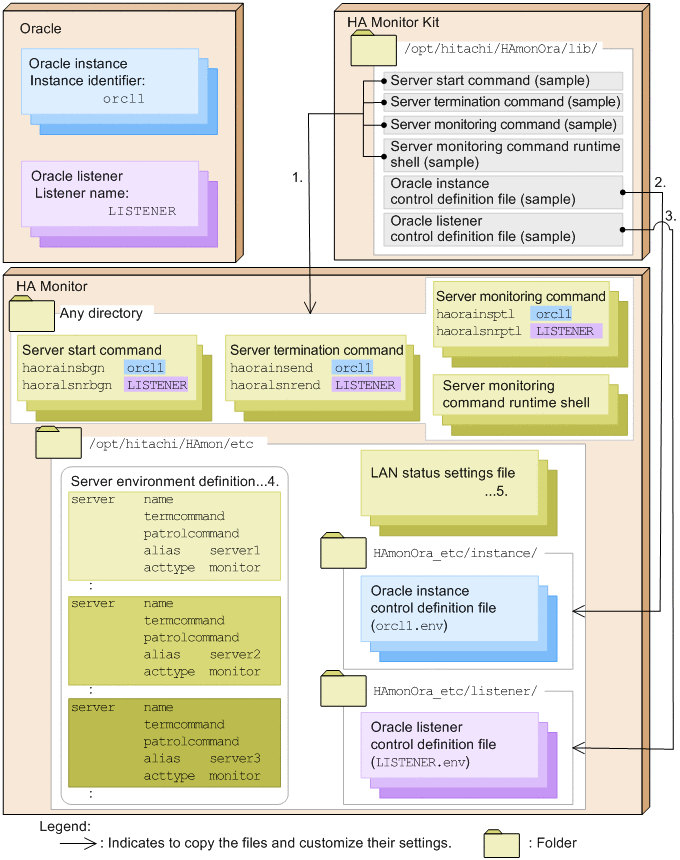Viewport: 680px width, 860px height.
Task: Click the (LISTENER.env) file name
Action: point(420,762)
